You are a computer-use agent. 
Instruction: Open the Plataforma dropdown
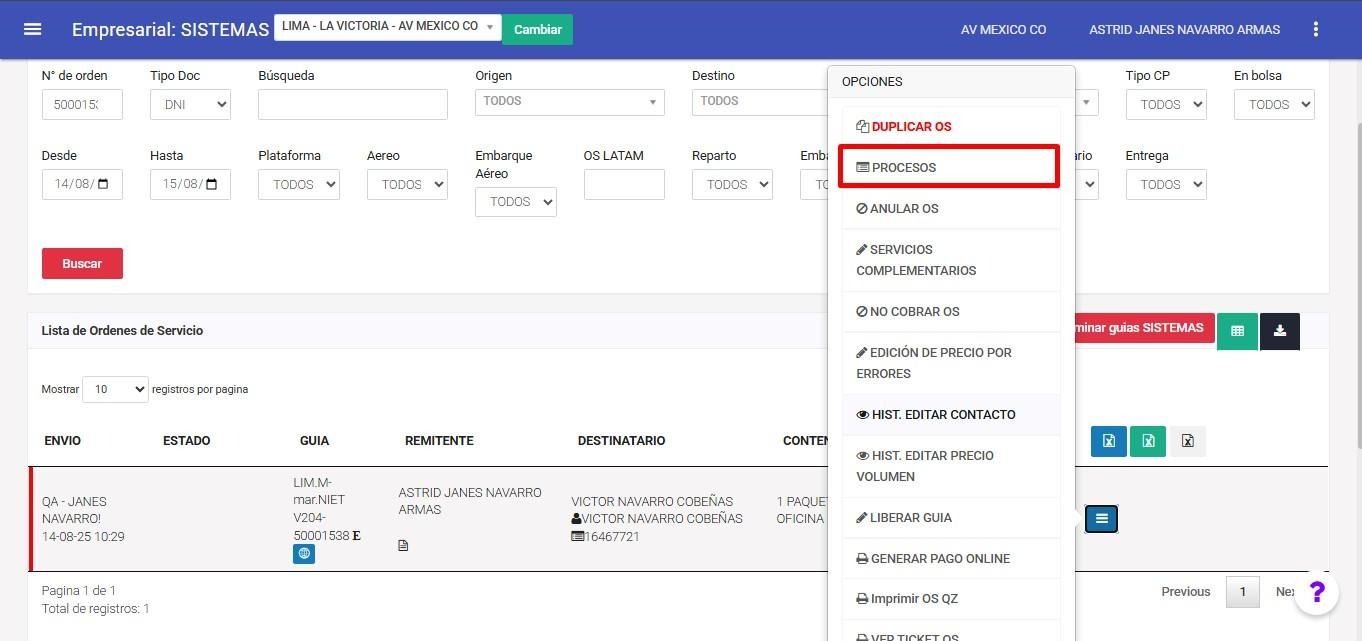(298, 184)
